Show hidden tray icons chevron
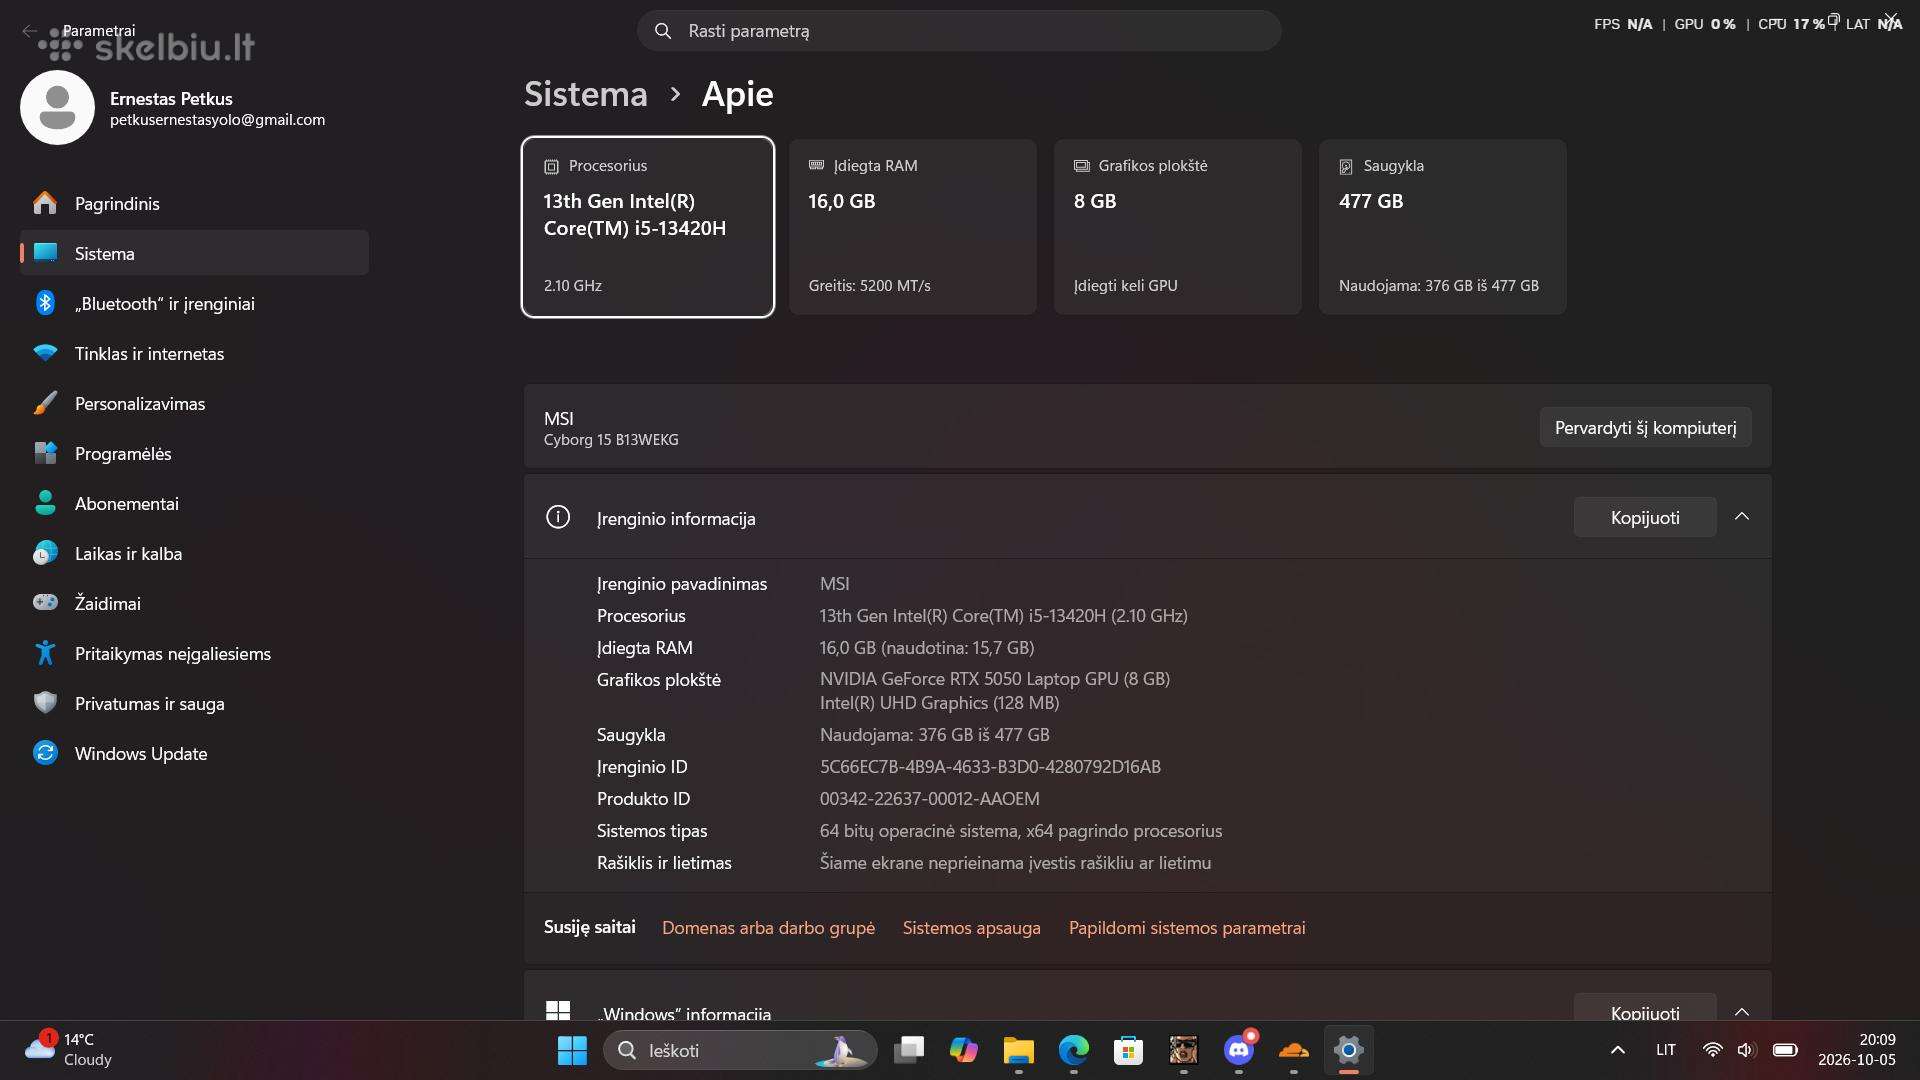The image size is (1920, 1080). pyautogui.click(x=1618, y=1050)
